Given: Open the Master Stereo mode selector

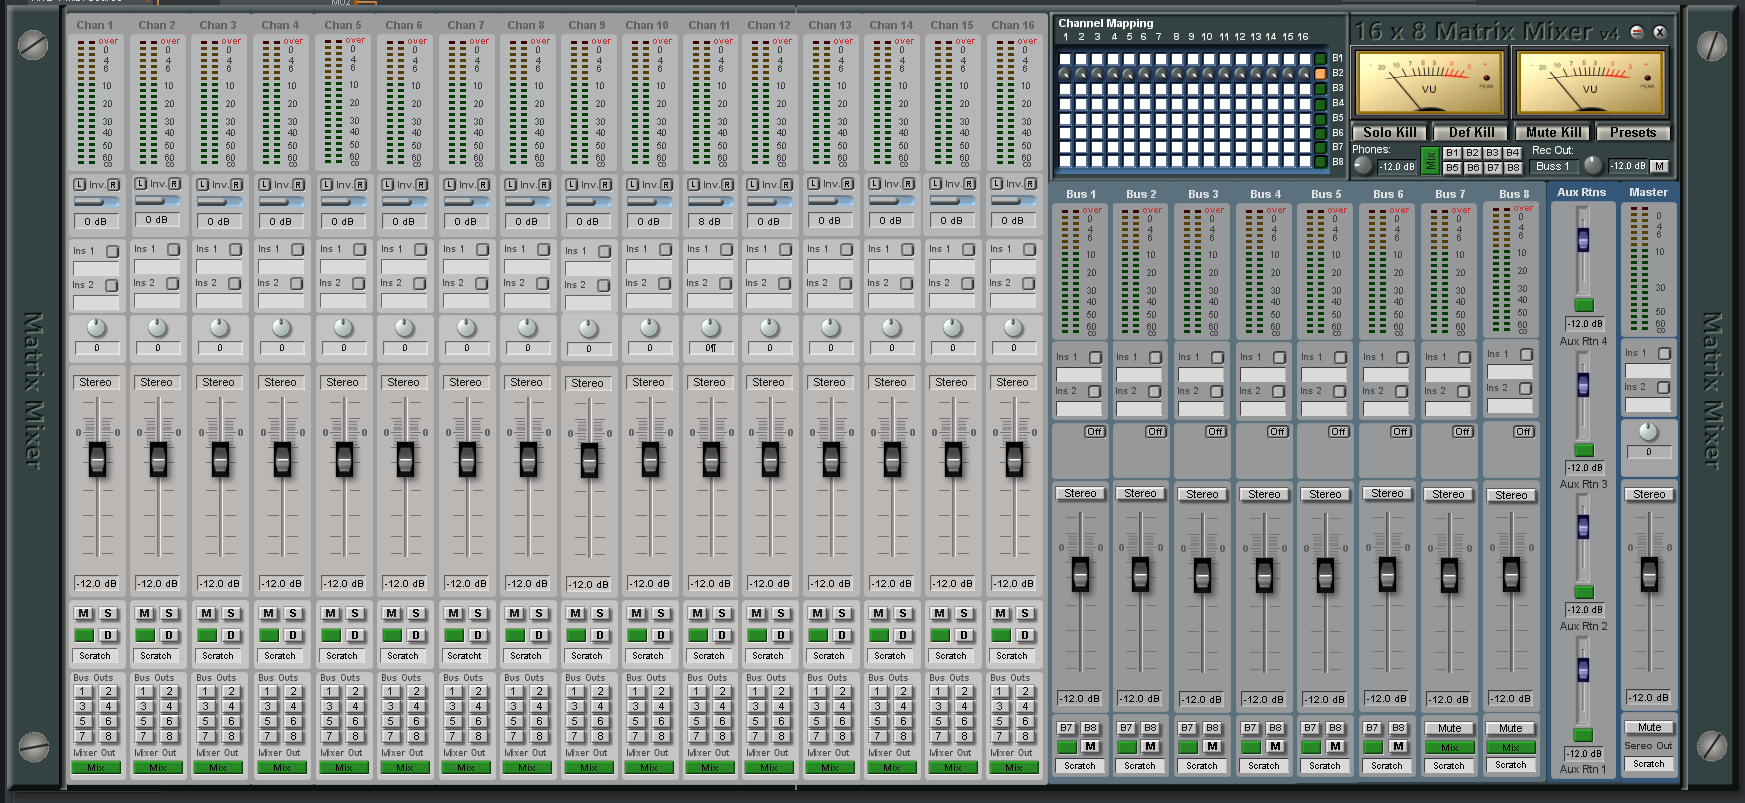Looking at the screenshot, I should point(1649,494).
